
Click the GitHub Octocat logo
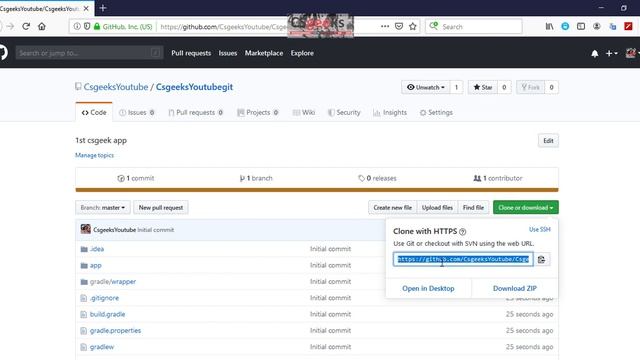click(3, 53)
